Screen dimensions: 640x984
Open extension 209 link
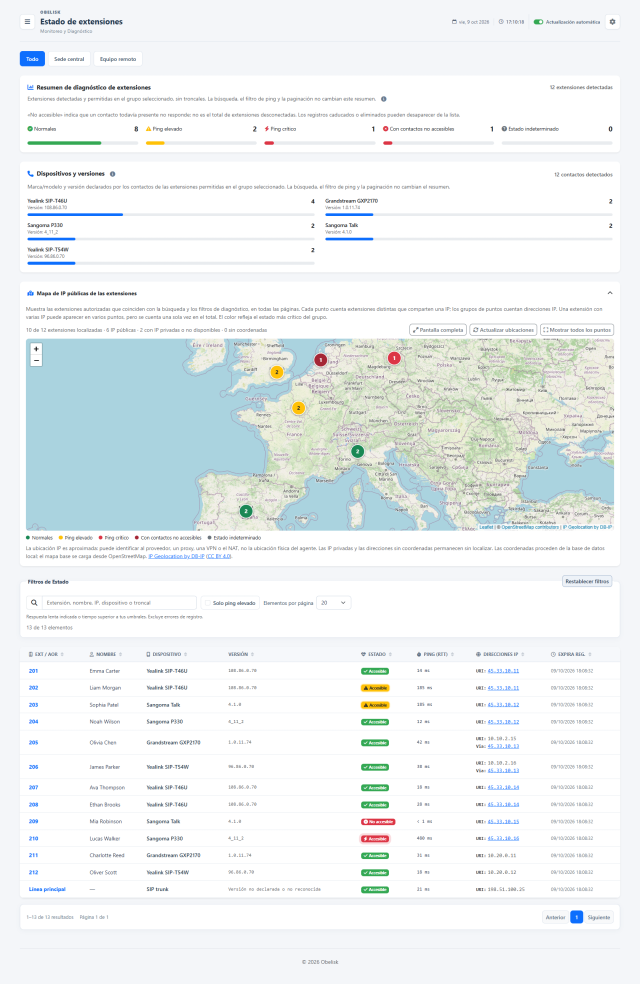tap(33, 821)
